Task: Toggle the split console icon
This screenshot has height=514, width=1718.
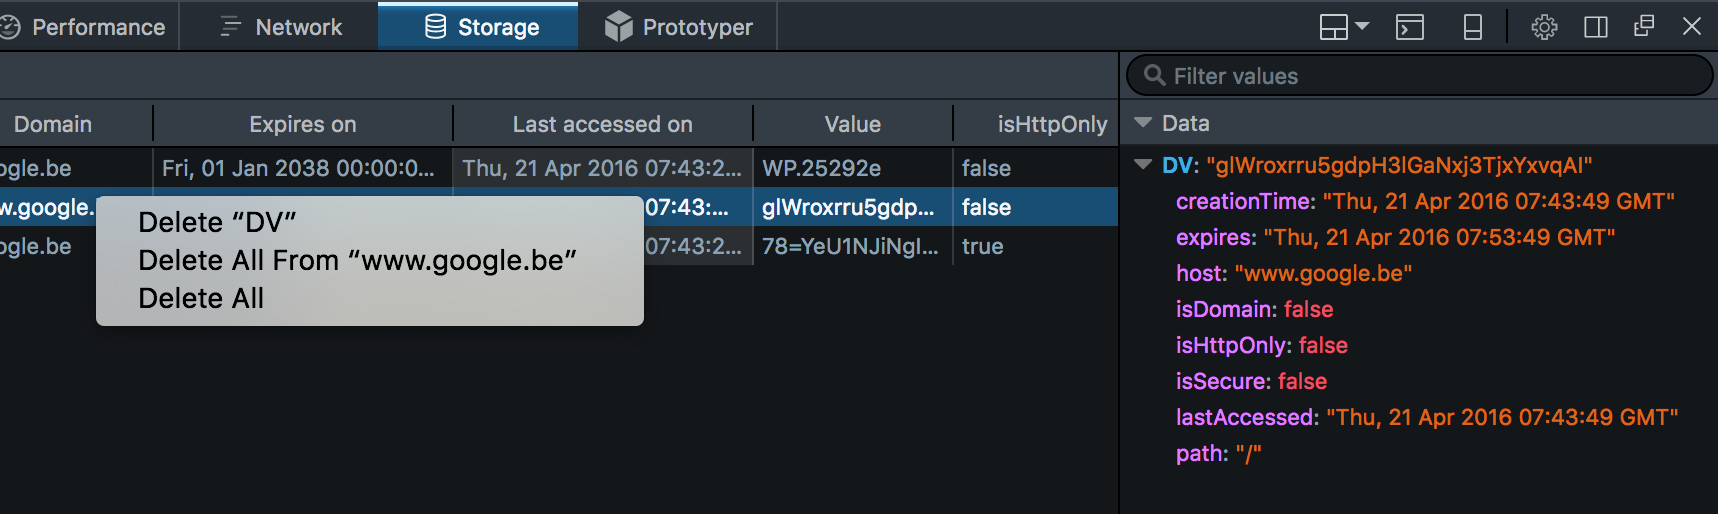Action: point(1410,27)
